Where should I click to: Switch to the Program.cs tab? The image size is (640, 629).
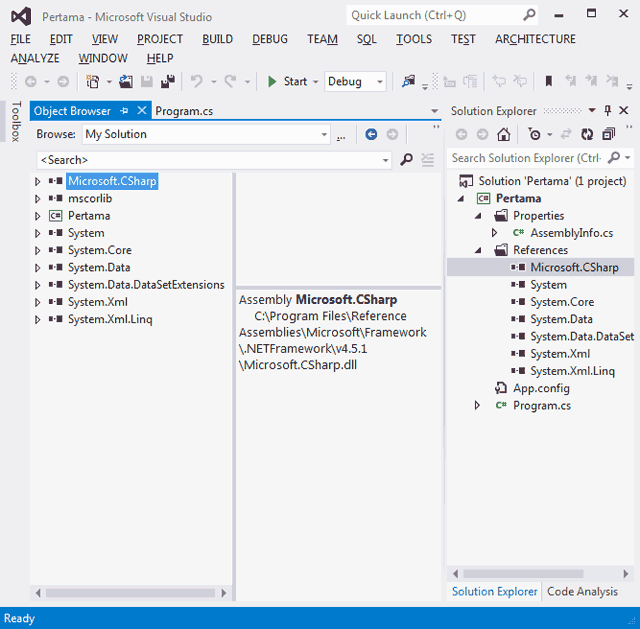pyautogui.click(x=184, y=111)
